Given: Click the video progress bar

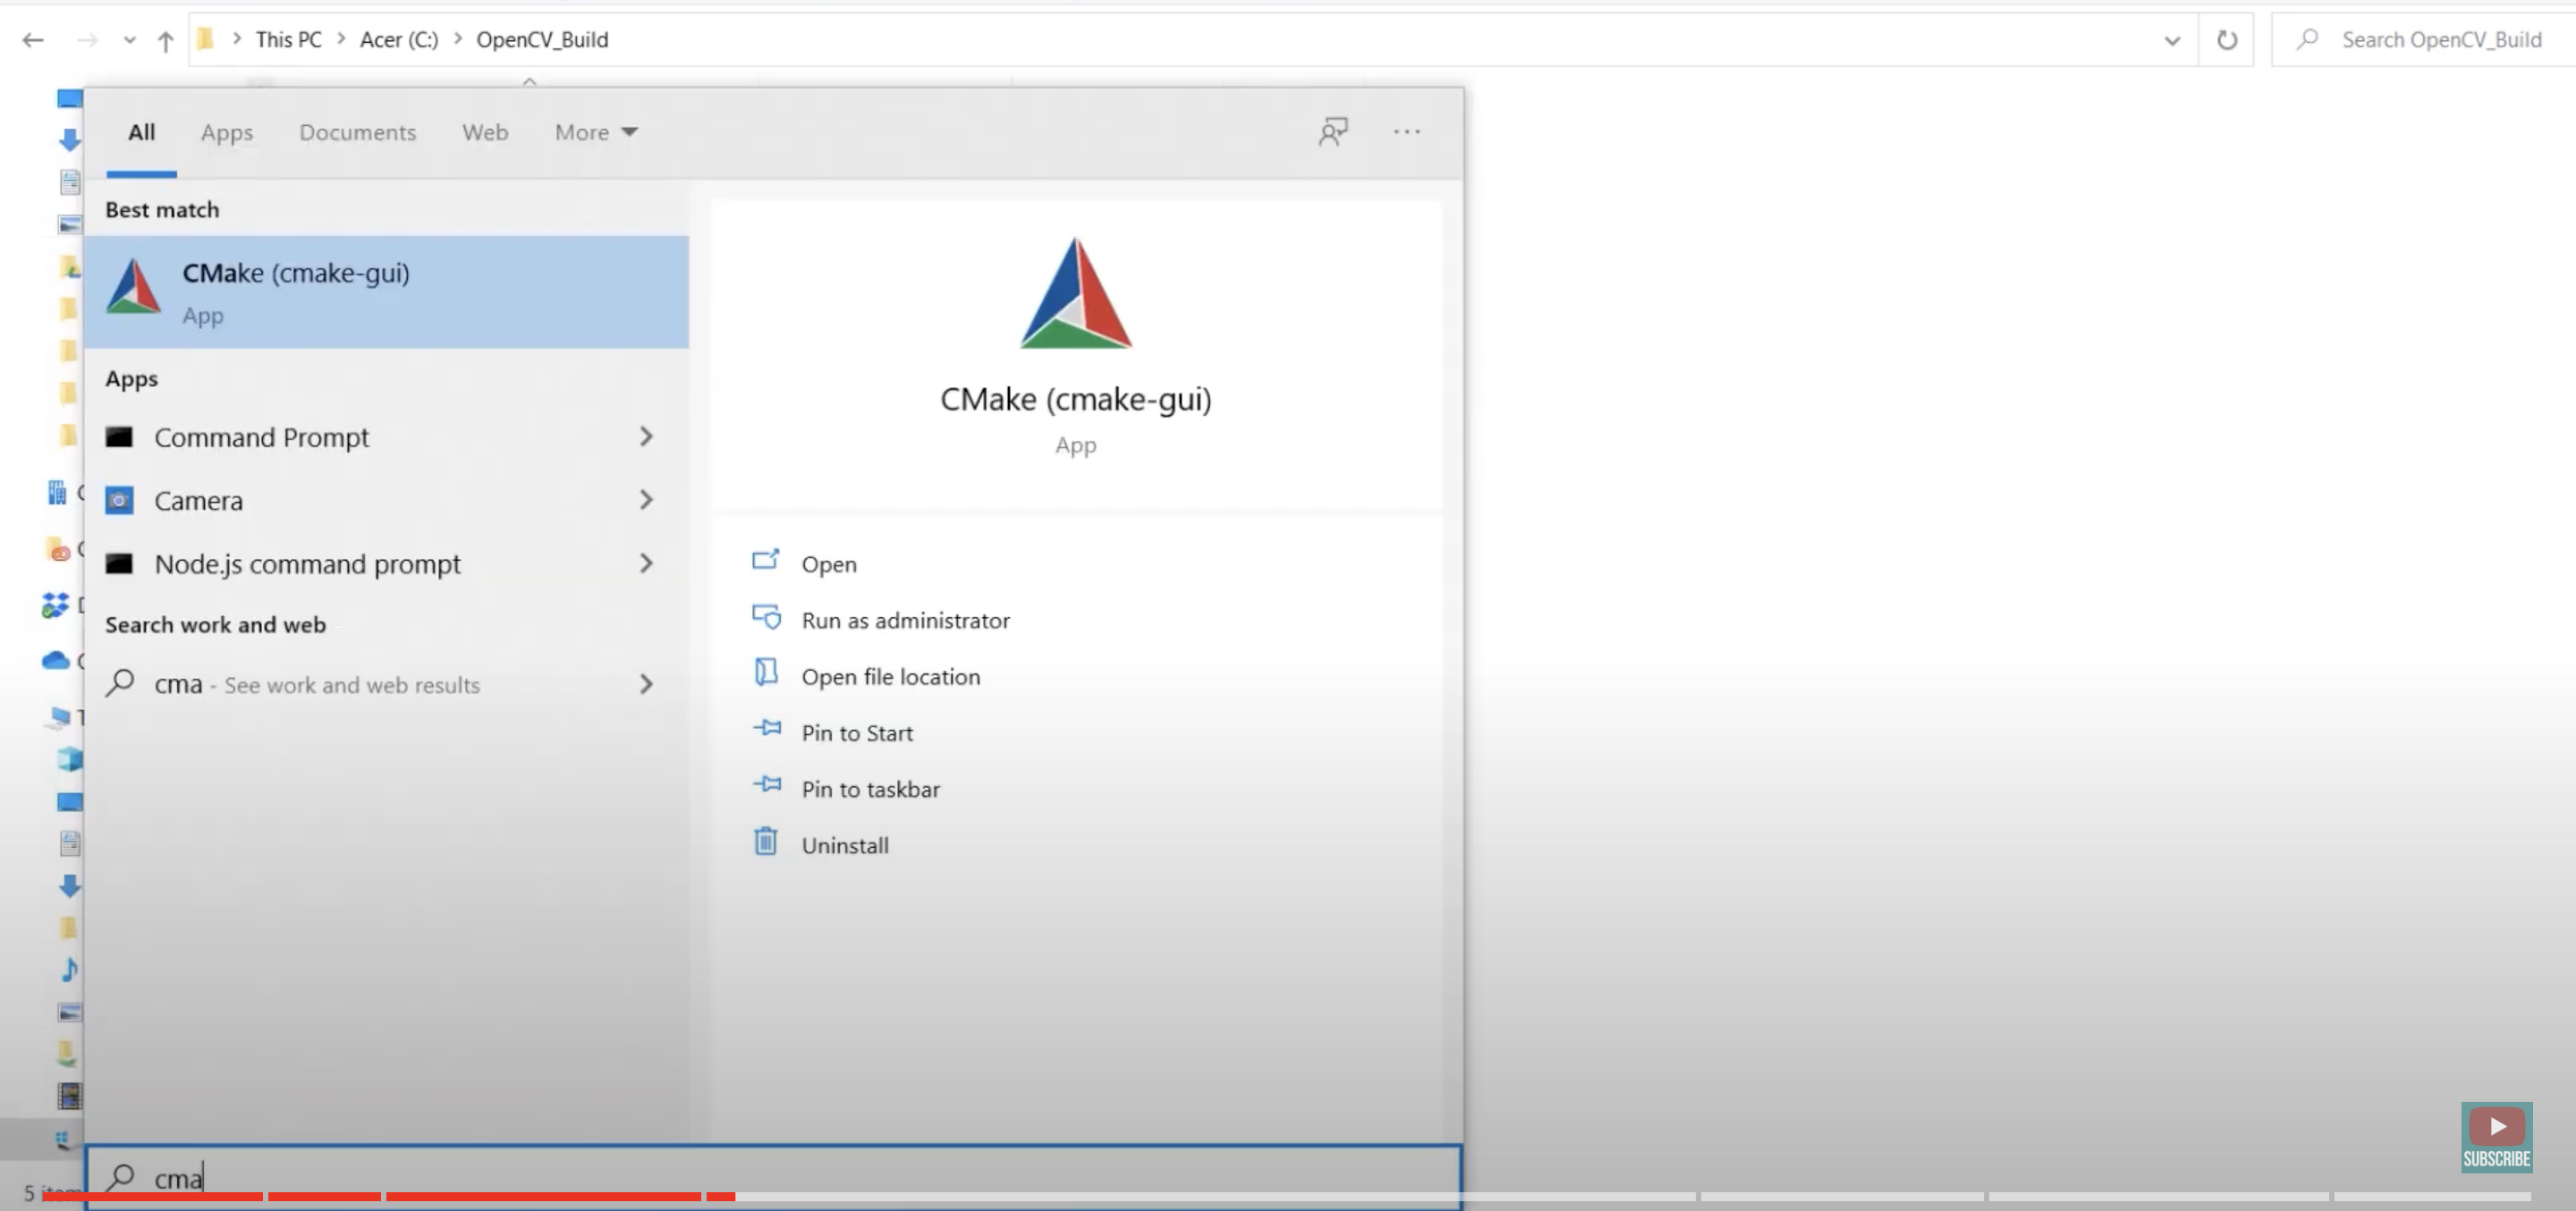Looking at the screenshot, I should coord(1200,1196).
